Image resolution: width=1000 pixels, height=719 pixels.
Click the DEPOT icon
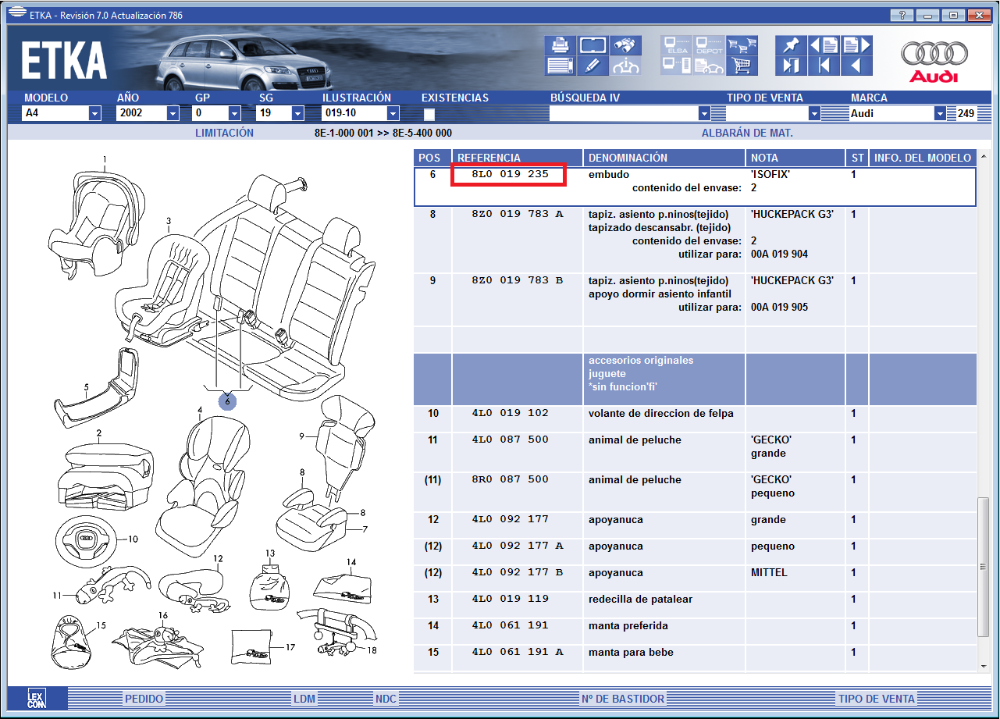[x=709, y=45]
